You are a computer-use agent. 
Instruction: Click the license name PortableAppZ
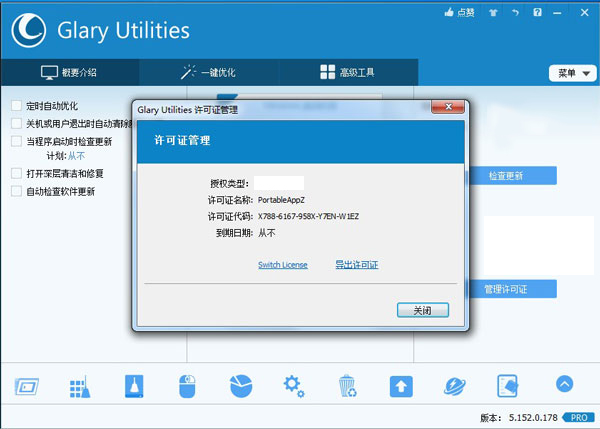(281, 200)
